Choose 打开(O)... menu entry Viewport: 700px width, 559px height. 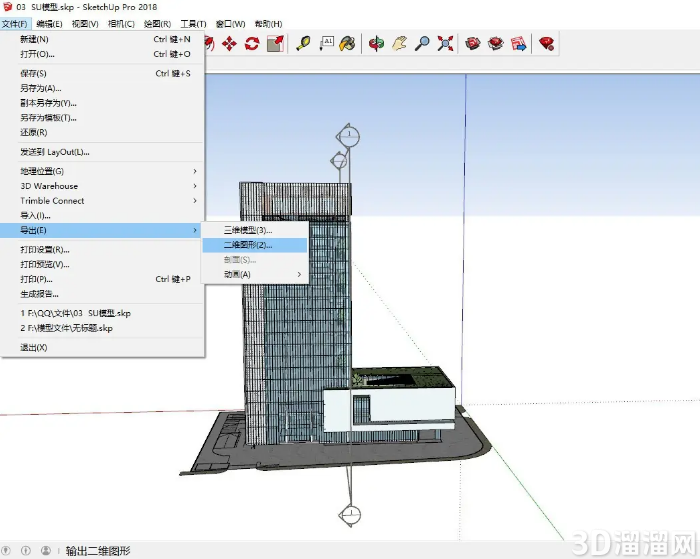click(102, 54)
